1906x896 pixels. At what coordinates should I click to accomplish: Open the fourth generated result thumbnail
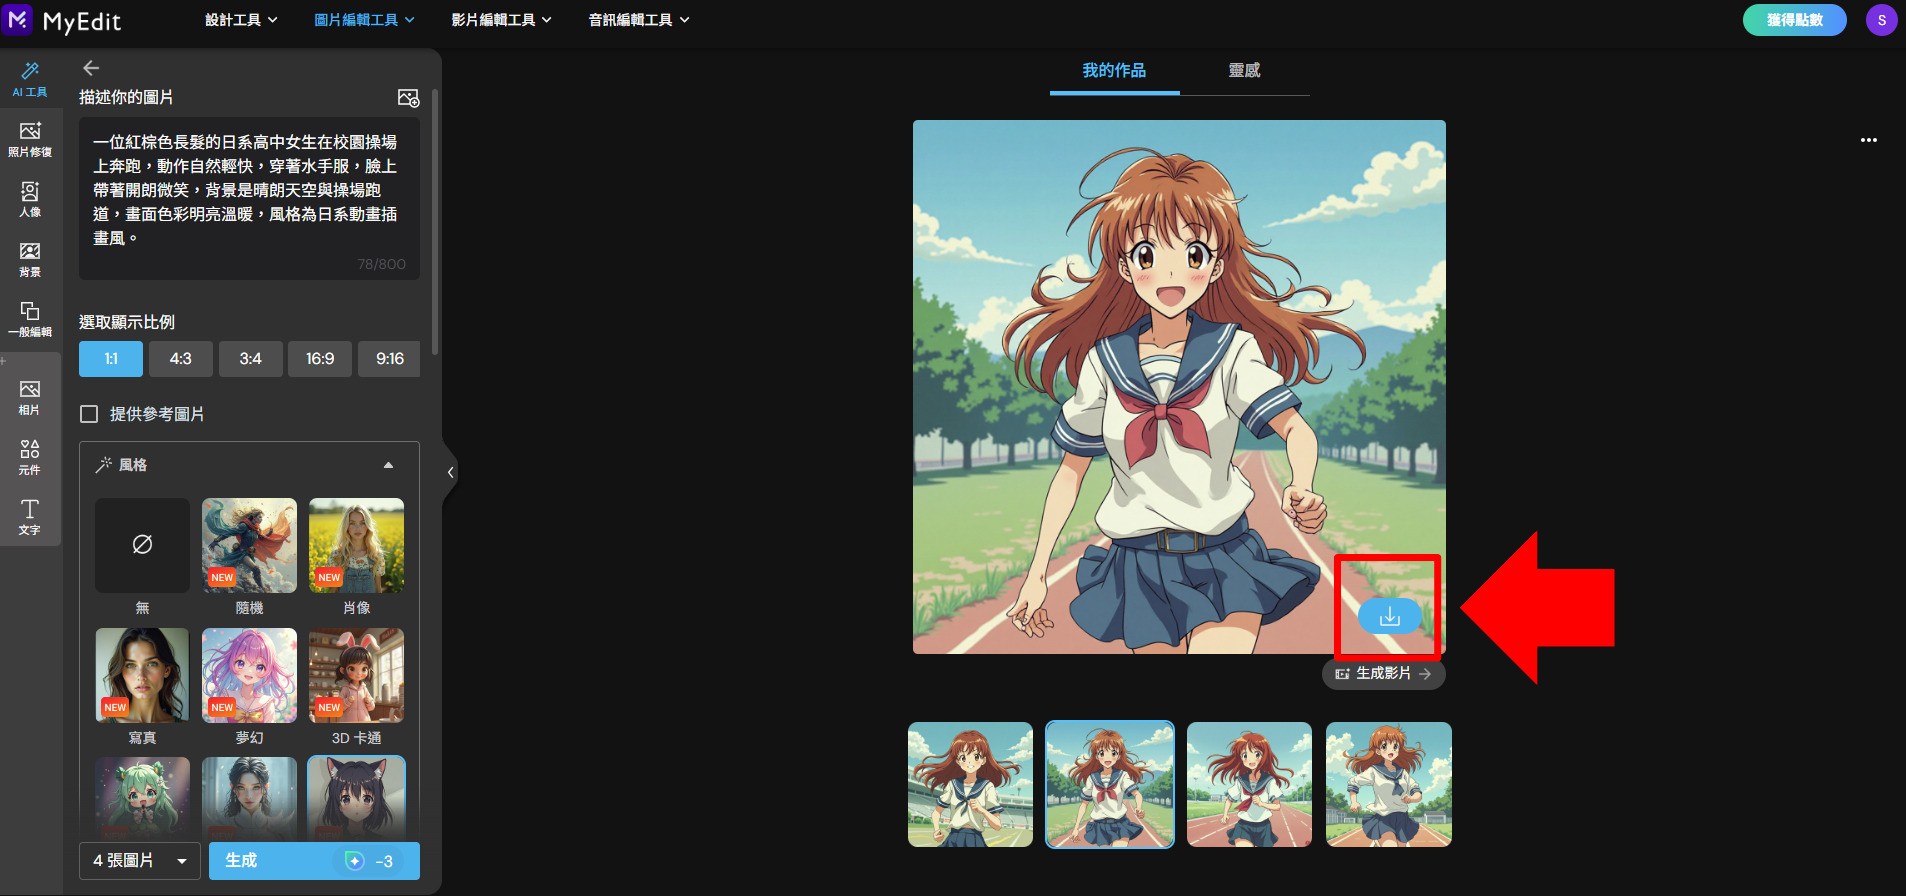click(x=1389, y=785)
